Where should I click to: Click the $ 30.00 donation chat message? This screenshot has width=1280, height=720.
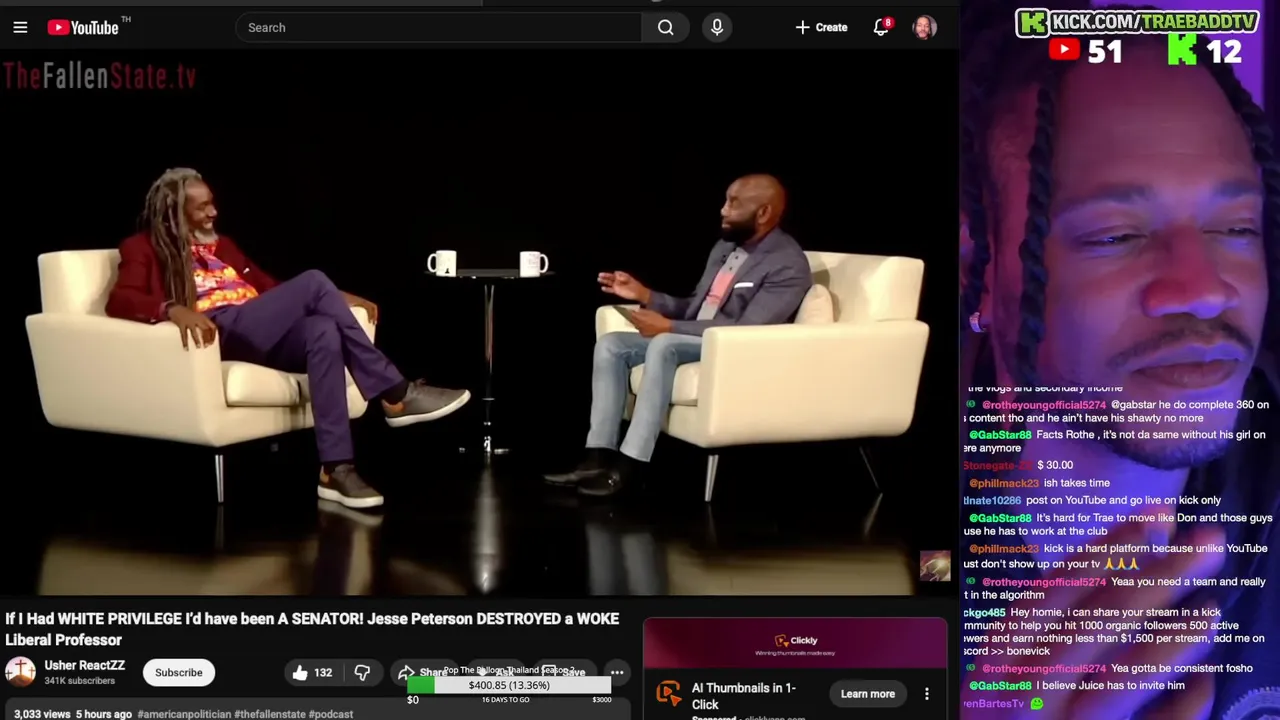coord(1055,465)
